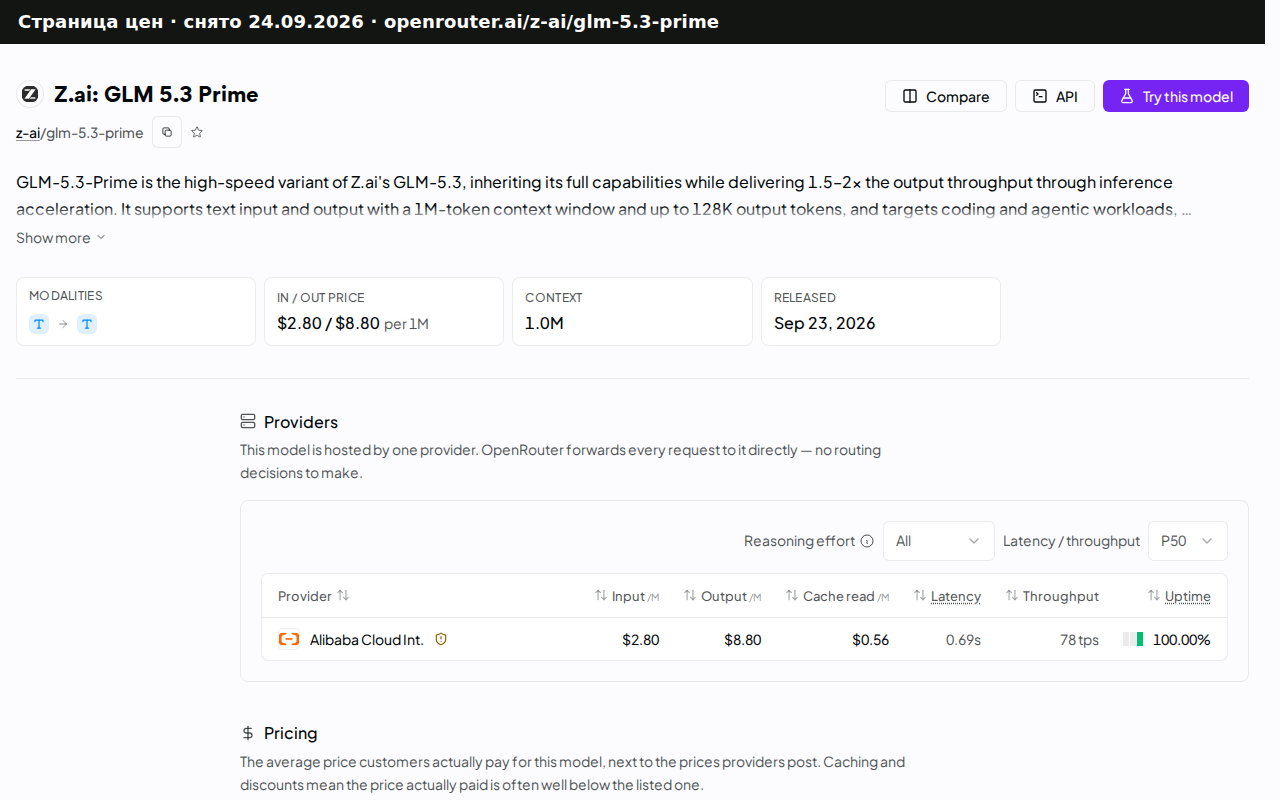Click the 78 tps throughput value
1280x800 pixels.
tap(1079, 640)
